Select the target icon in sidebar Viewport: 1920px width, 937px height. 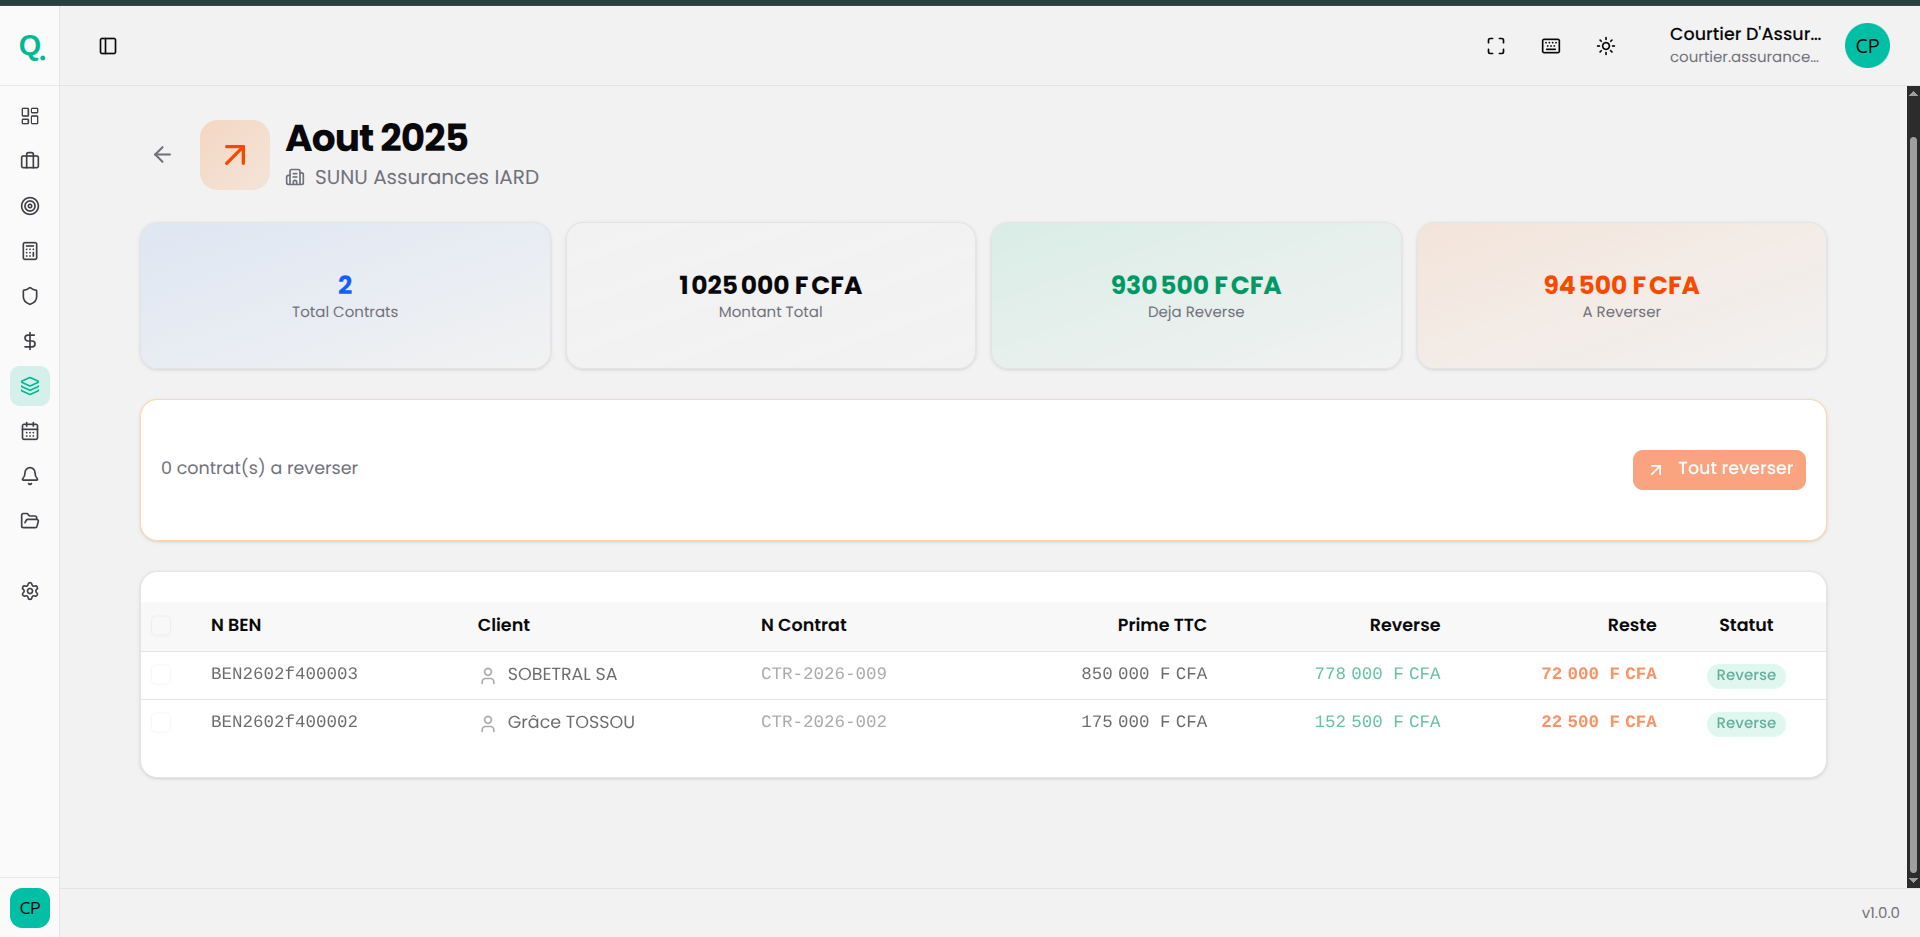pos(30,206)
